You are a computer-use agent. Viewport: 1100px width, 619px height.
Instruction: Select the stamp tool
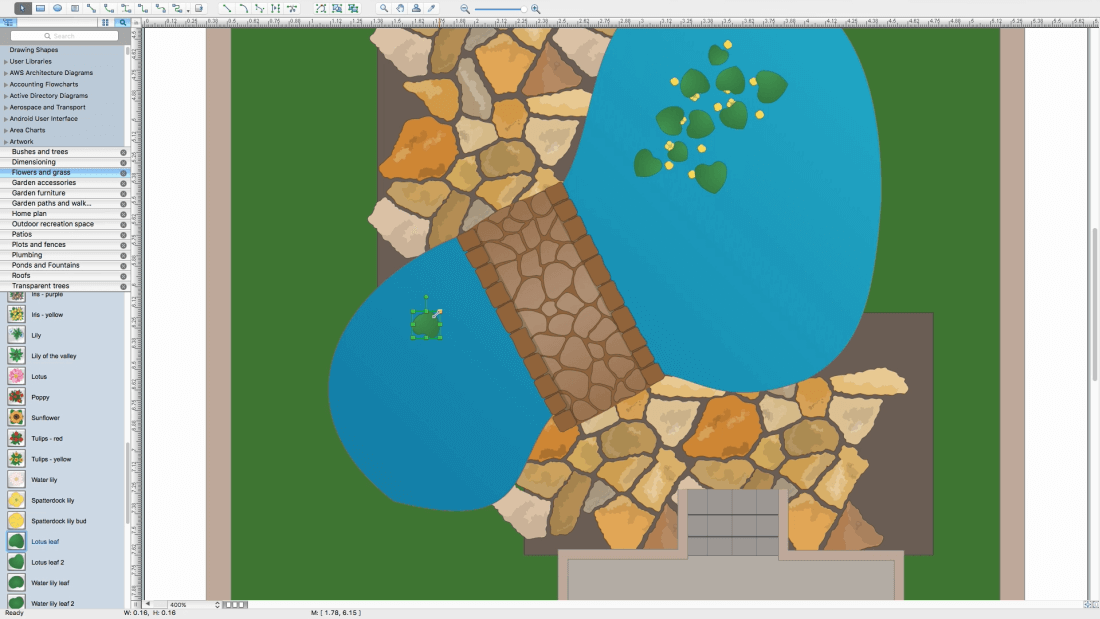click(x=416, y=8)
